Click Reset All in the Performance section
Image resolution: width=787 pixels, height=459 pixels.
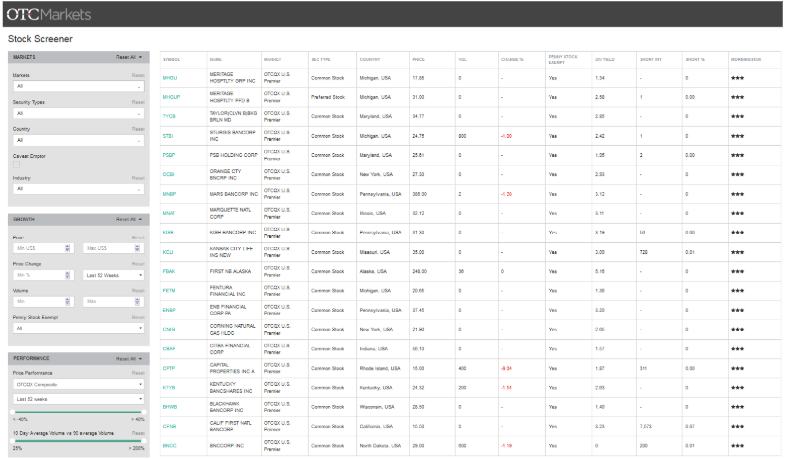click(129, 359)
